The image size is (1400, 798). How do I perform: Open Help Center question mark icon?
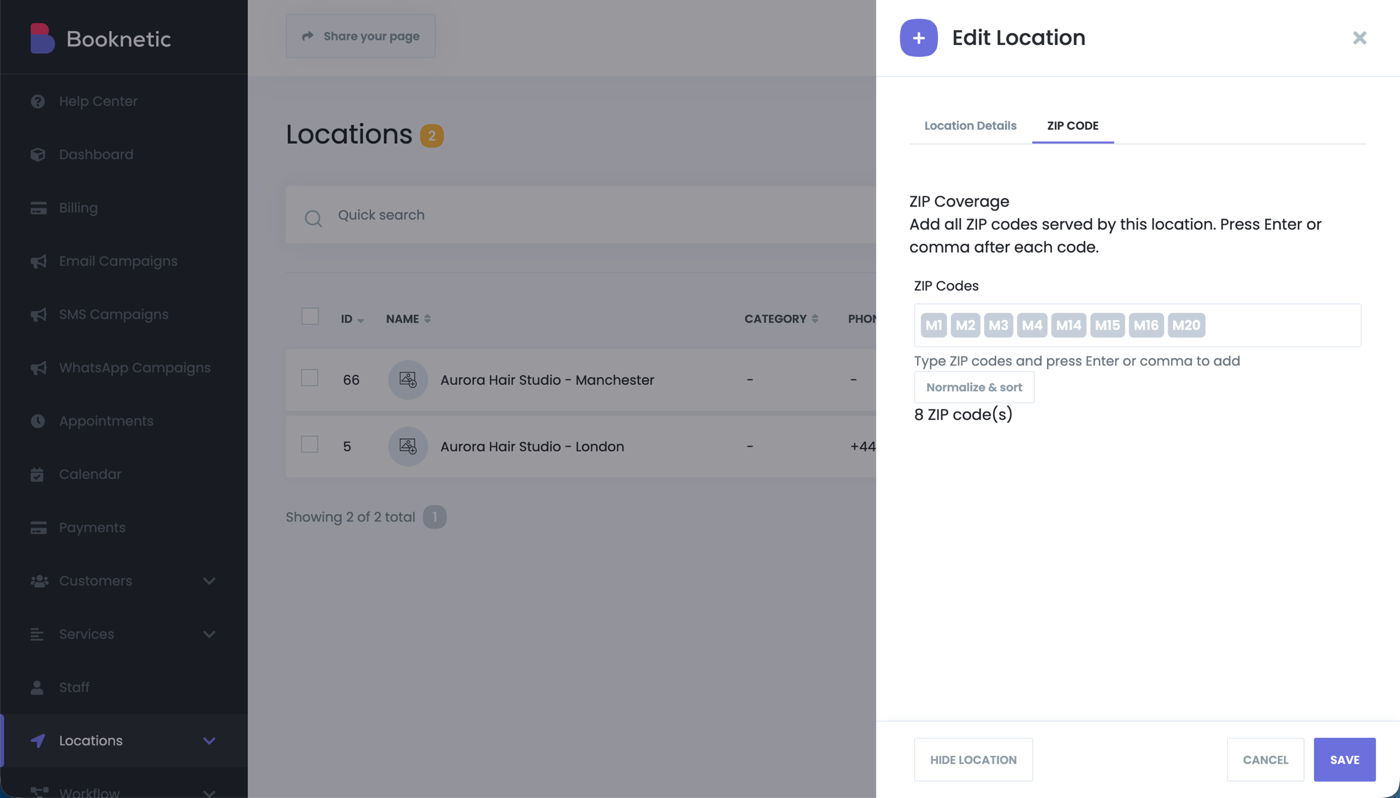click(38, 101)
